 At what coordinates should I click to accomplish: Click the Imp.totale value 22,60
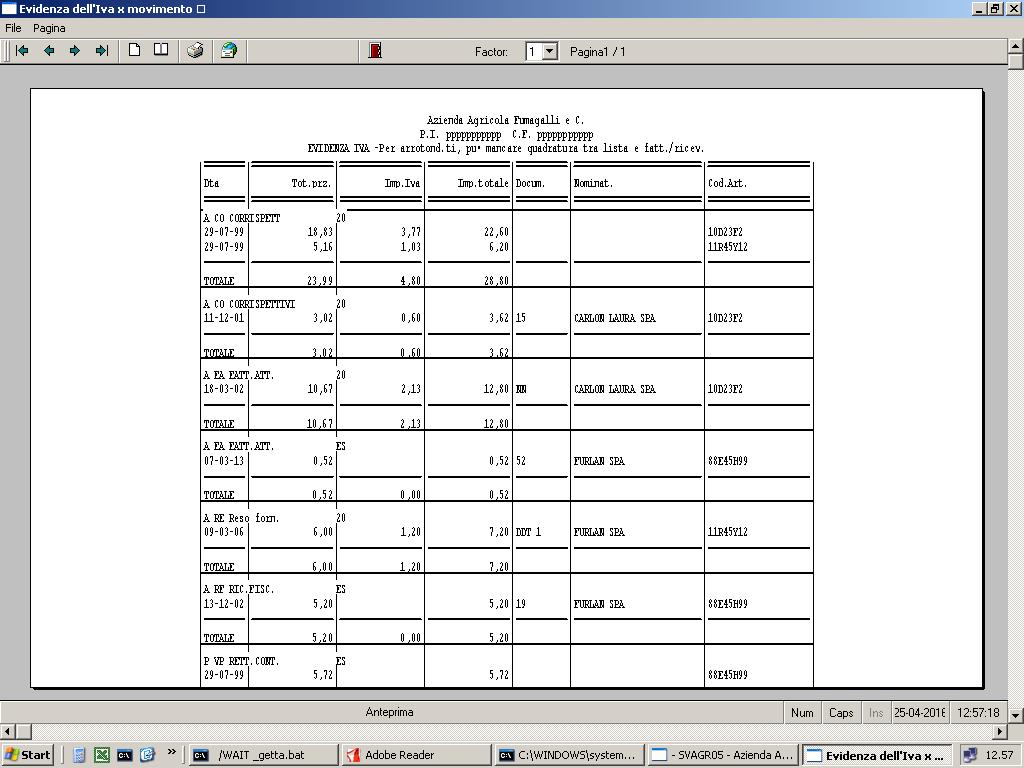[x=496, y=232]
